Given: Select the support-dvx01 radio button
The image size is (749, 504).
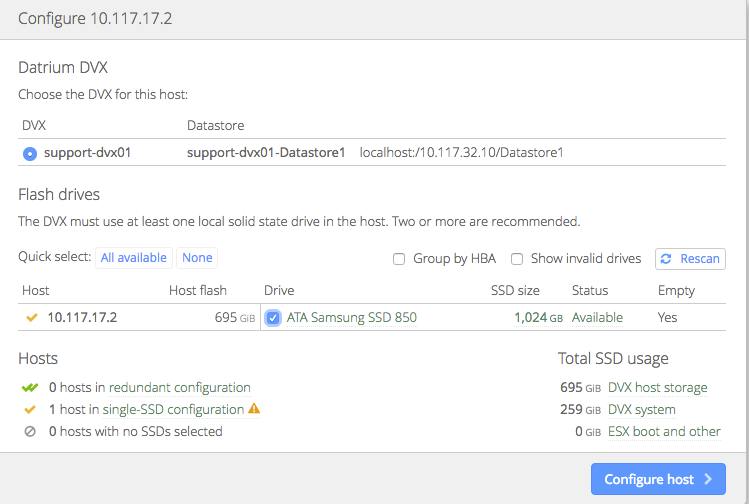Looking at the screenshot, I should 30,153.
